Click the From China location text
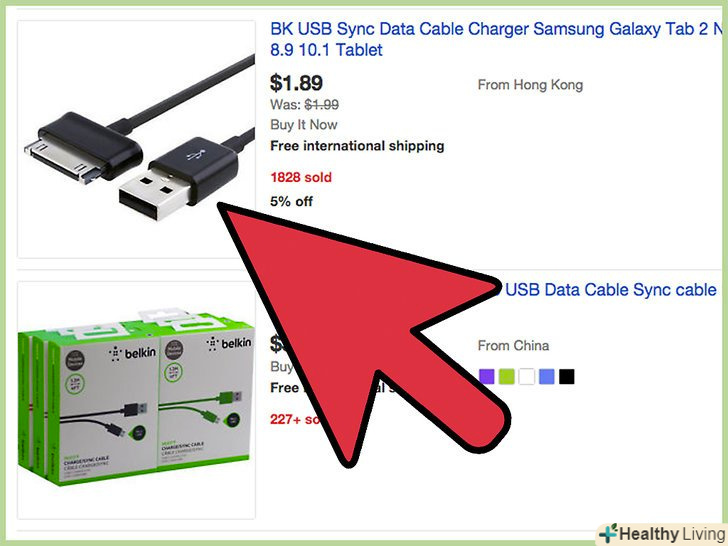Screen dimensions: 728x546 click(x=514, y=345)
